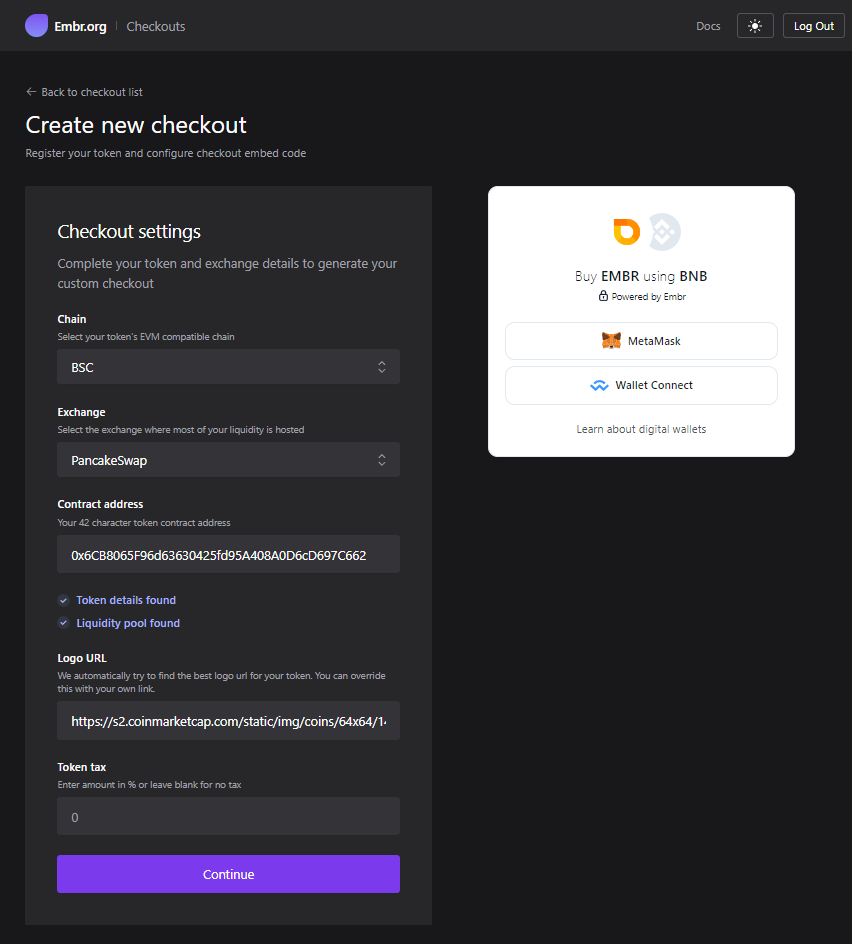Click the orange EMBR token logo
Image resolution: width=852 pixels, height=944 pixels.
tap(626, 232)
